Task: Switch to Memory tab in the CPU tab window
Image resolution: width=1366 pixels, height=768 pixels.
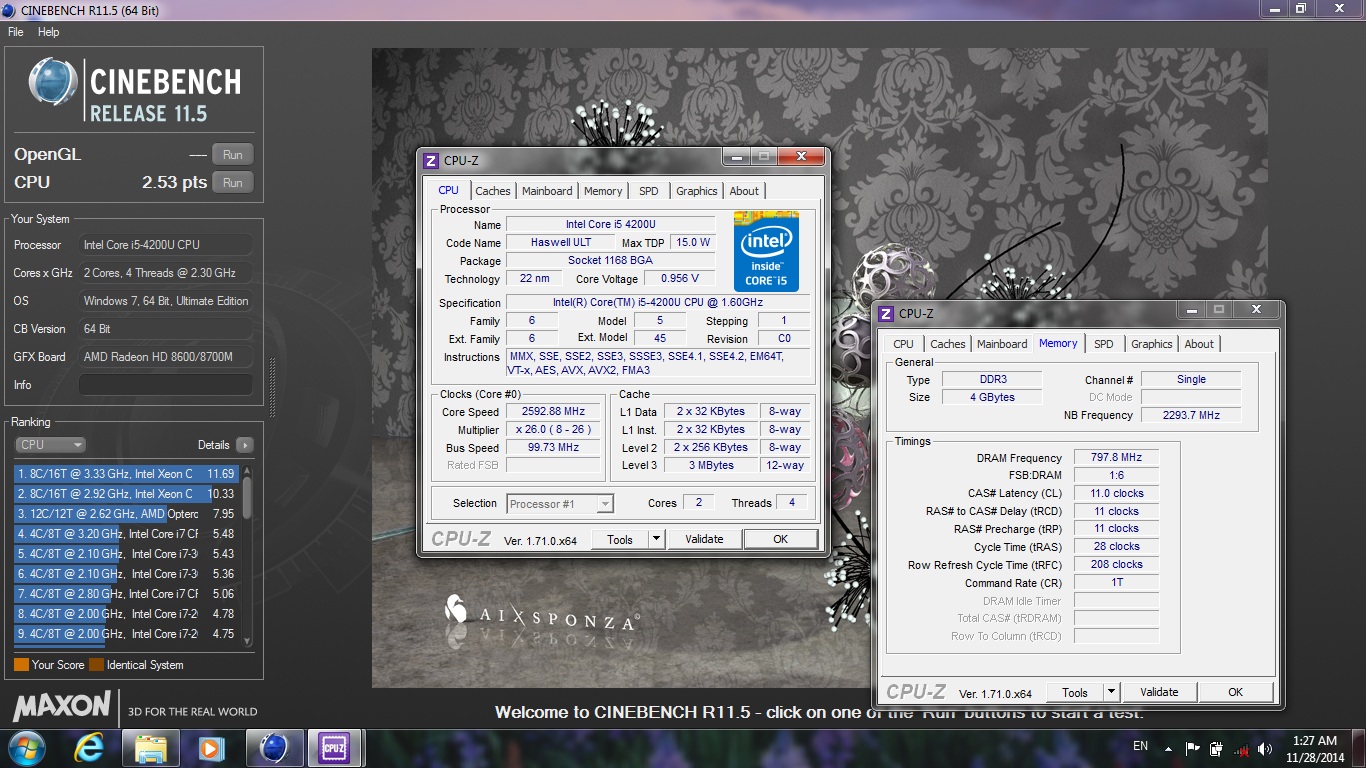Action: [x=603, y=191]
